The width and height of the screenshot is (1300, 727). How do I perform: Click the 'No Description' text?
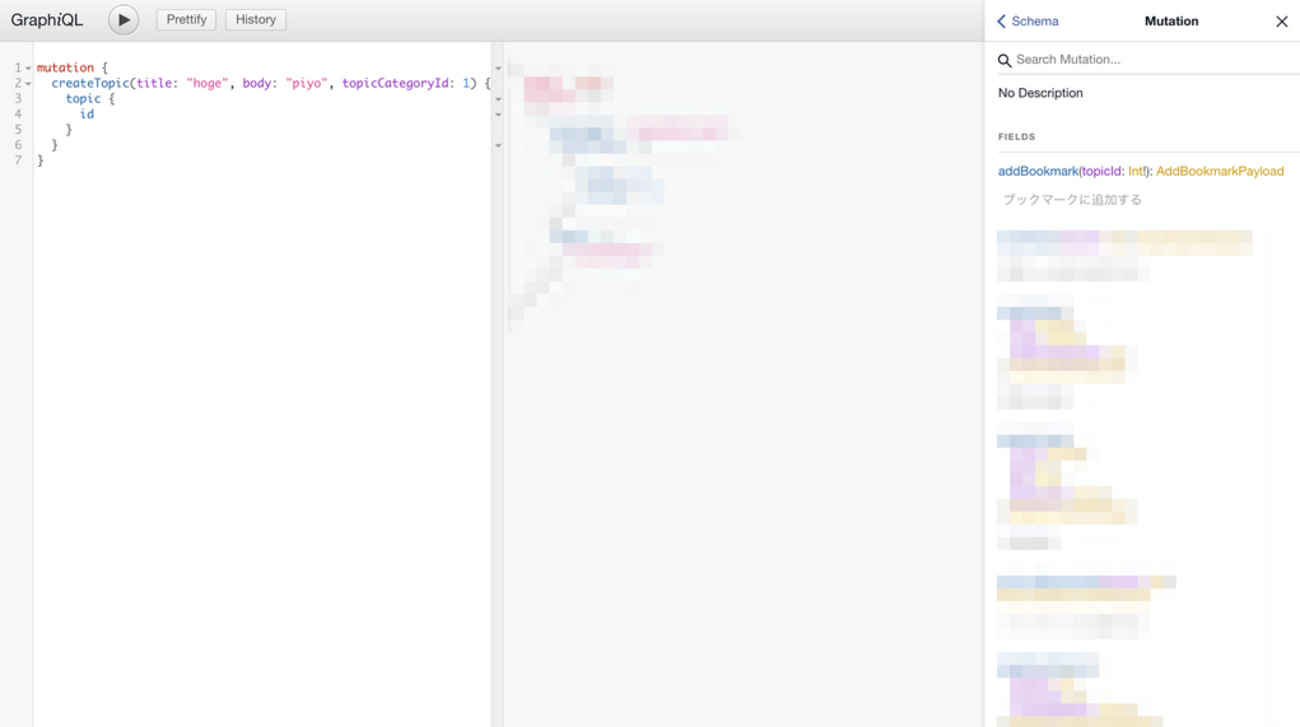point(1040,93)
